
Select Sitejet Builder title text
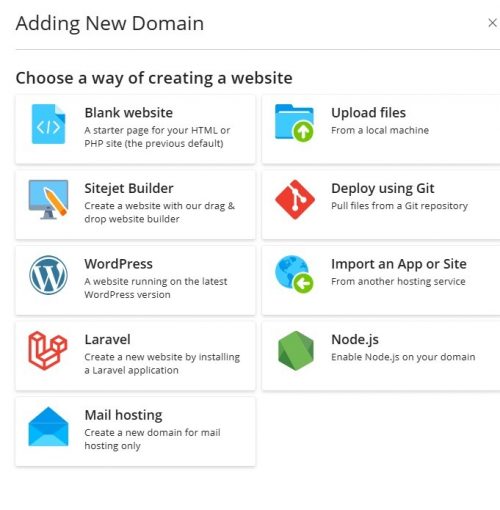[x=129, y=188]
